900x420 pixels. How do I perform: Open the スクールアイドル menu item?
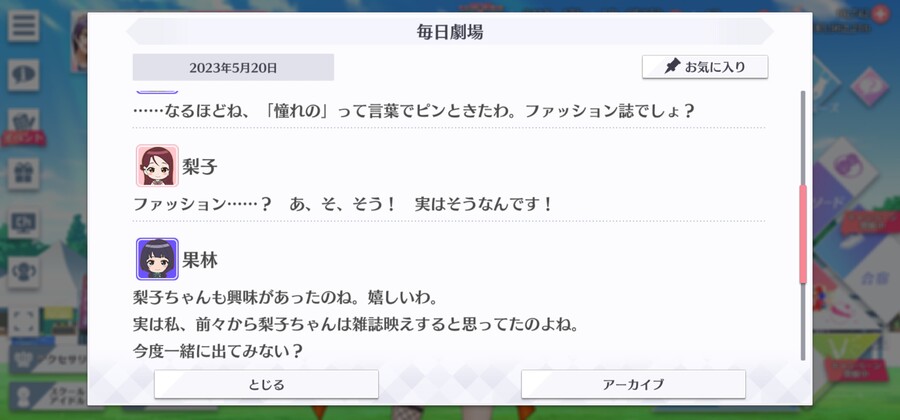pyautogui.click(x=49, y=396)
